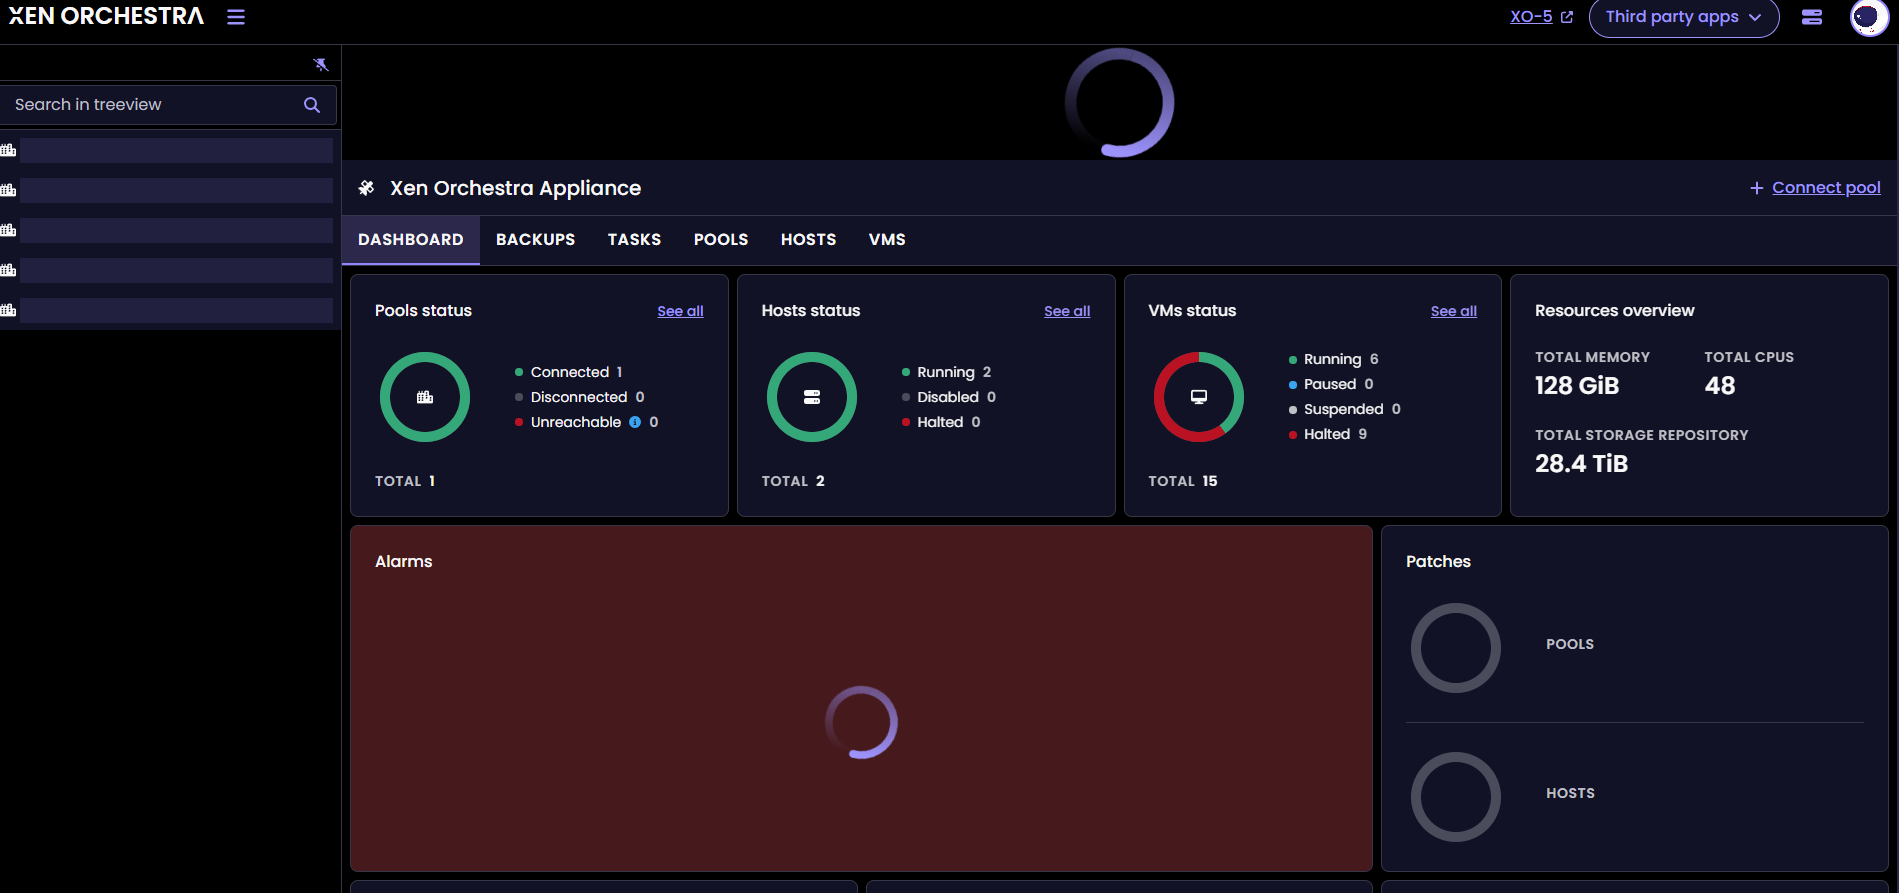Click the Disconnected pools legend entry

click(x=580, y=397)
